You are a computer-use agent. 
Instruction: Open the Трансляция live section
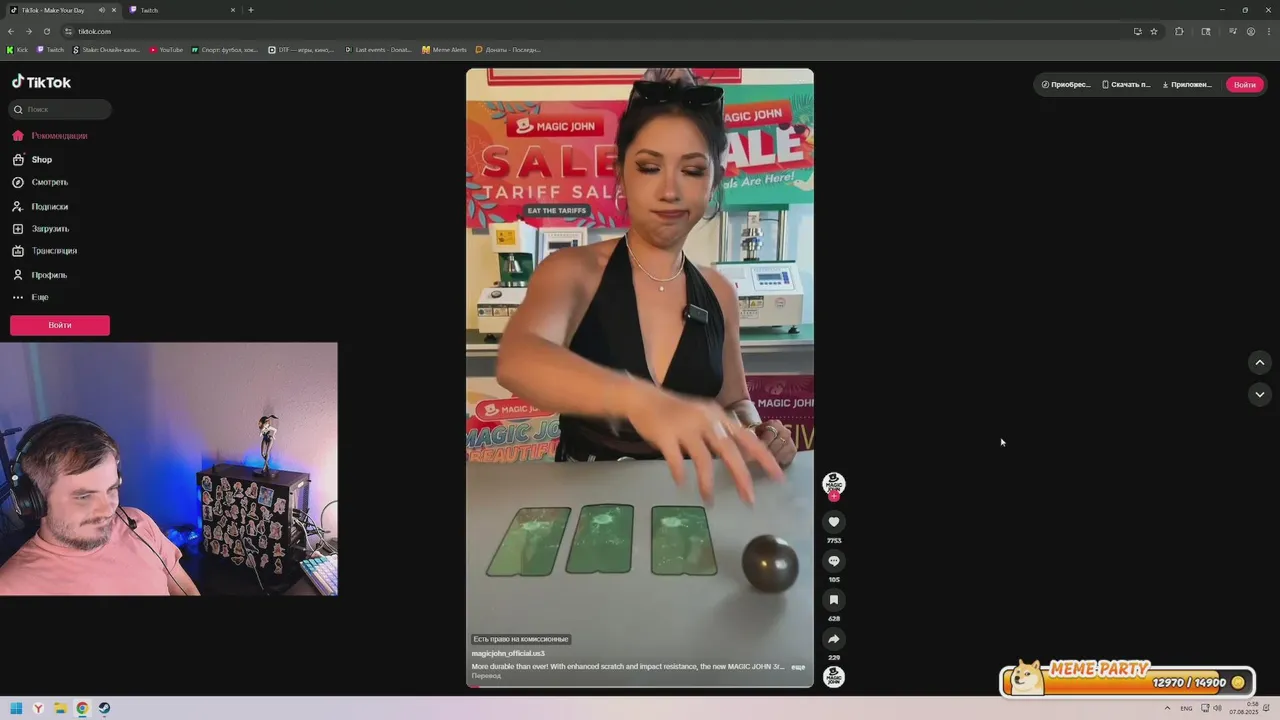[44, 251]
